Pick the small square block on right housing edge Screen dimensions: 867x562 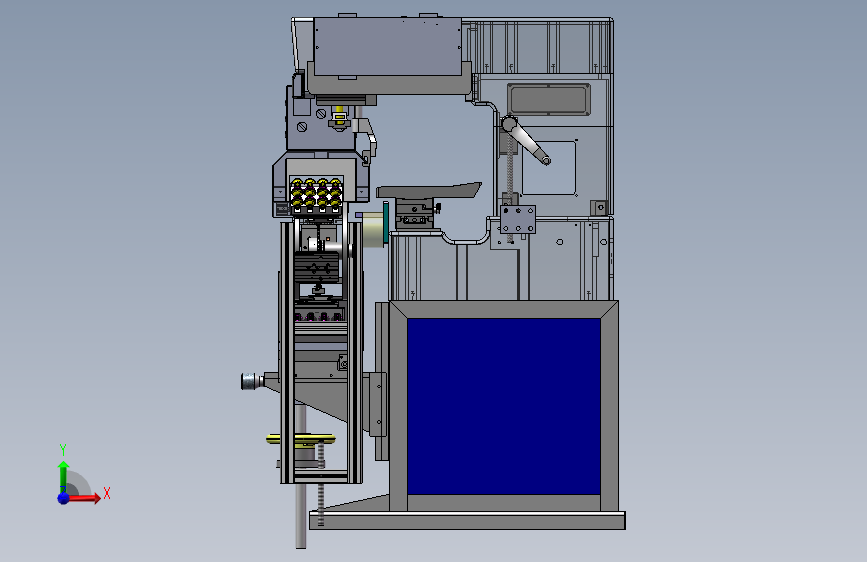(599, 207)
